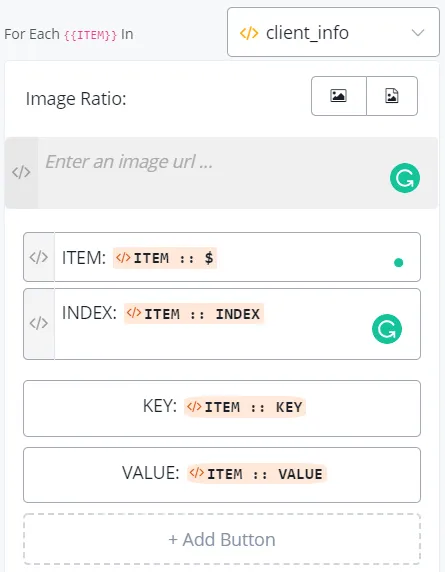Image resolution: width=445 pixels, height=572 pixels.
Task: Select the KEY button row
Action: 222,408
